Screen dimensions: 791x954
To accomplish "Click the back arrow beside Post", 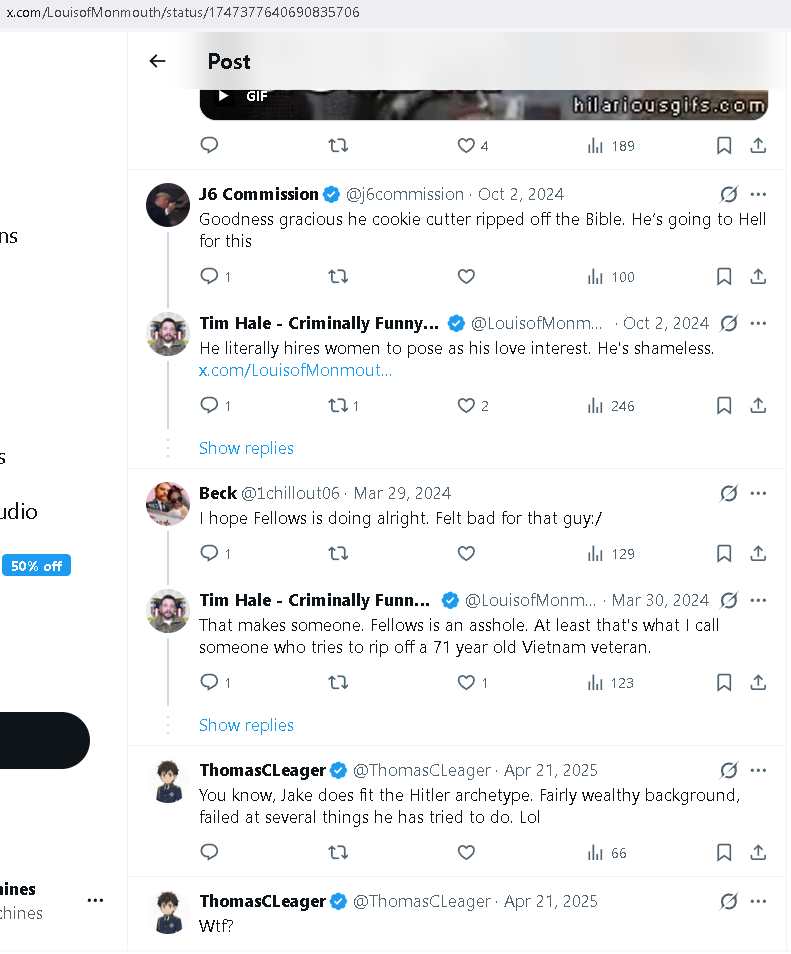I will click(157, 61).
